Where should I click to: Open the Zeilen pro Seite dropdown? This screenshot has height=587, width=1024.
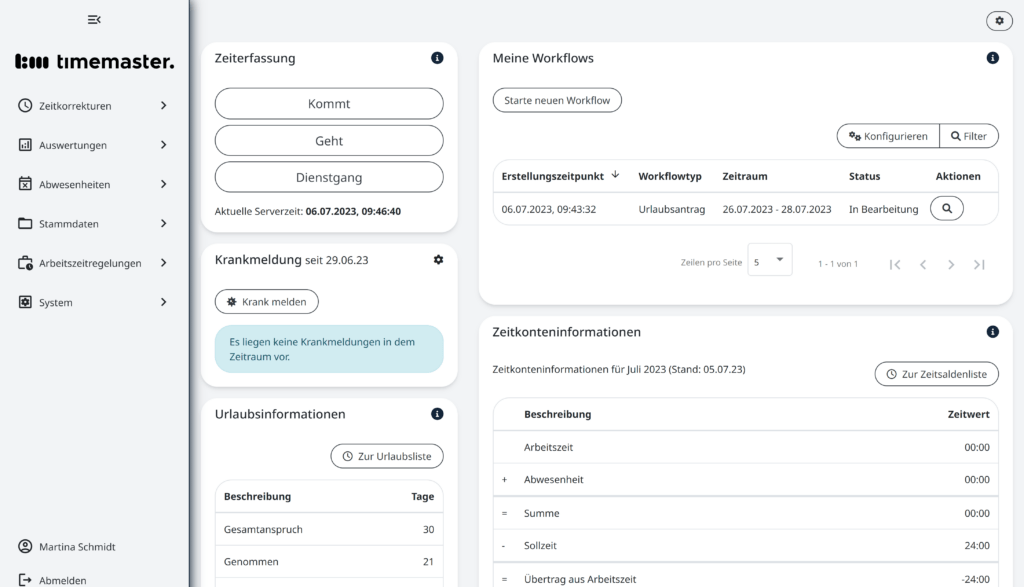pos(769,259)
